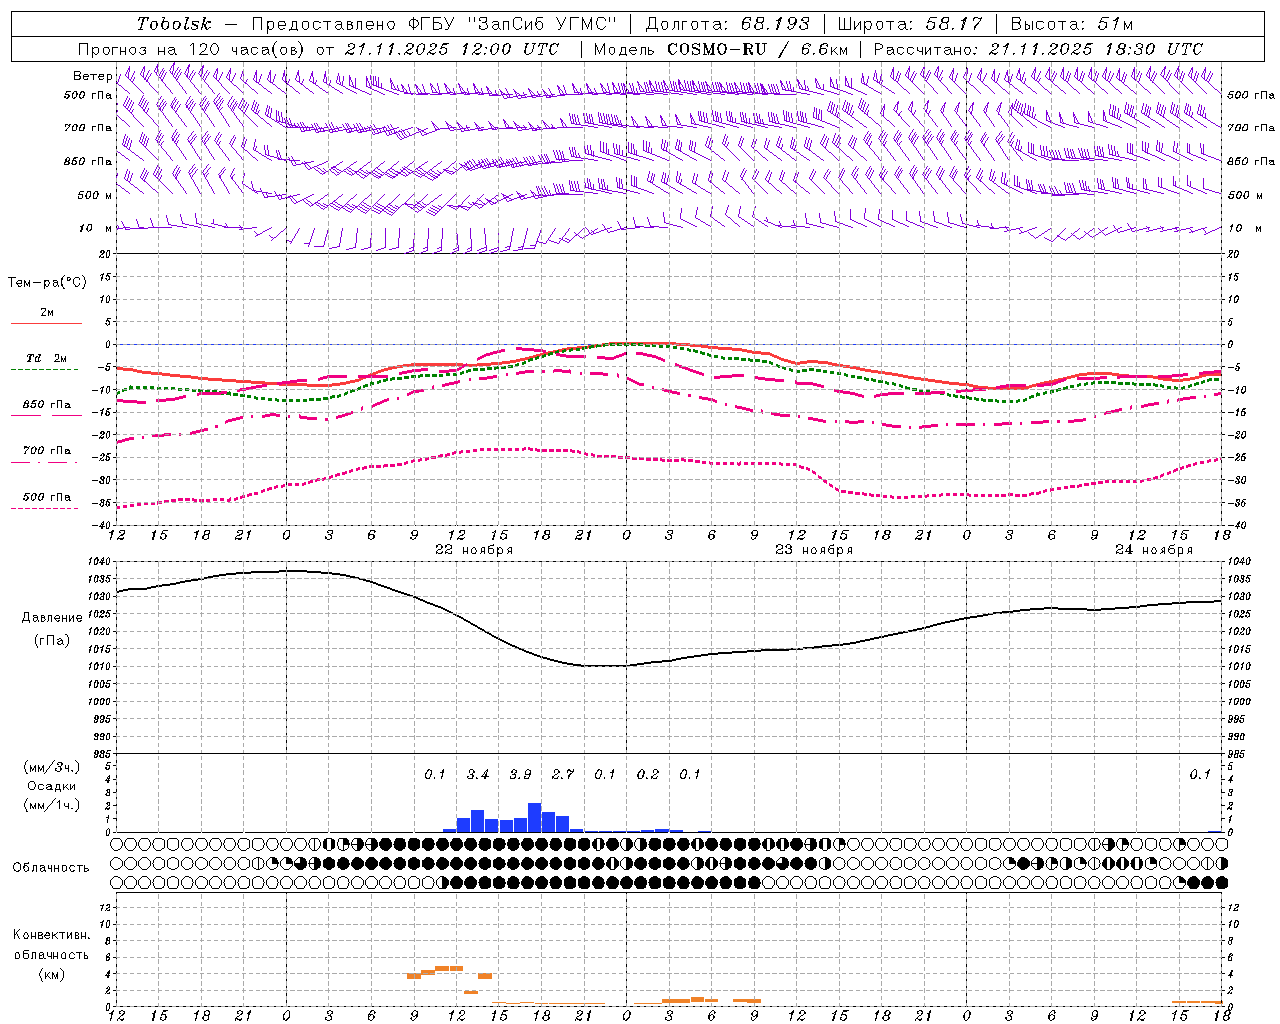The width and height of the screenshot is (1280, 1024).
Task: Click the '3.9' three-hour precipitation value
Action: [x=520, y=775]
